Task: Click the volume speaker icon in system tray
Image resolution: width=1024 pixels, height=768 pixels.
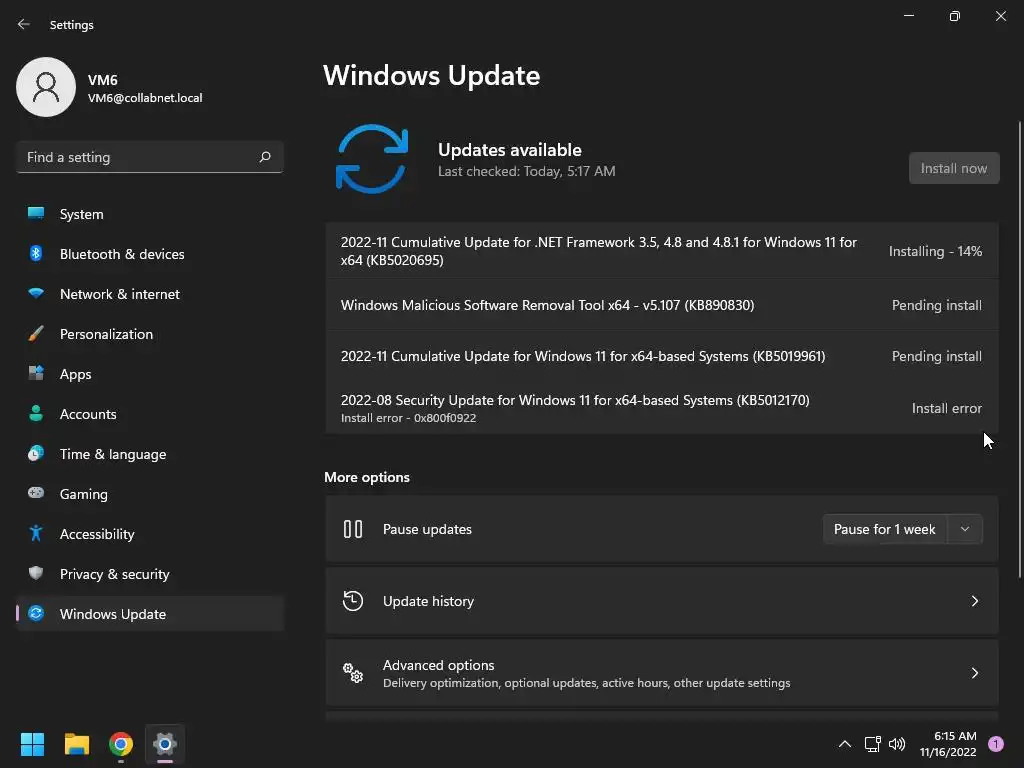Action: coord(897,744)
